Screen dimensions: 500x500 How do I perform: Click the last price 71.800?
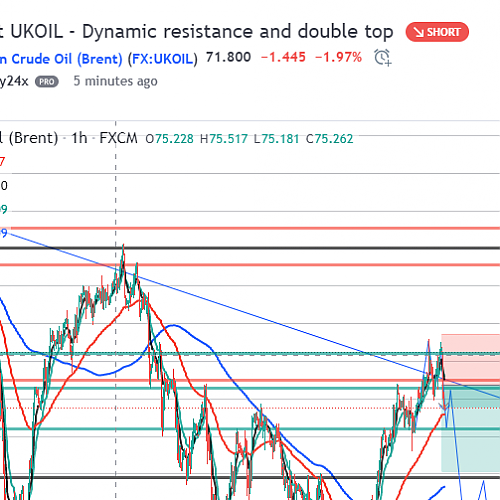click(x=228, y=57)
